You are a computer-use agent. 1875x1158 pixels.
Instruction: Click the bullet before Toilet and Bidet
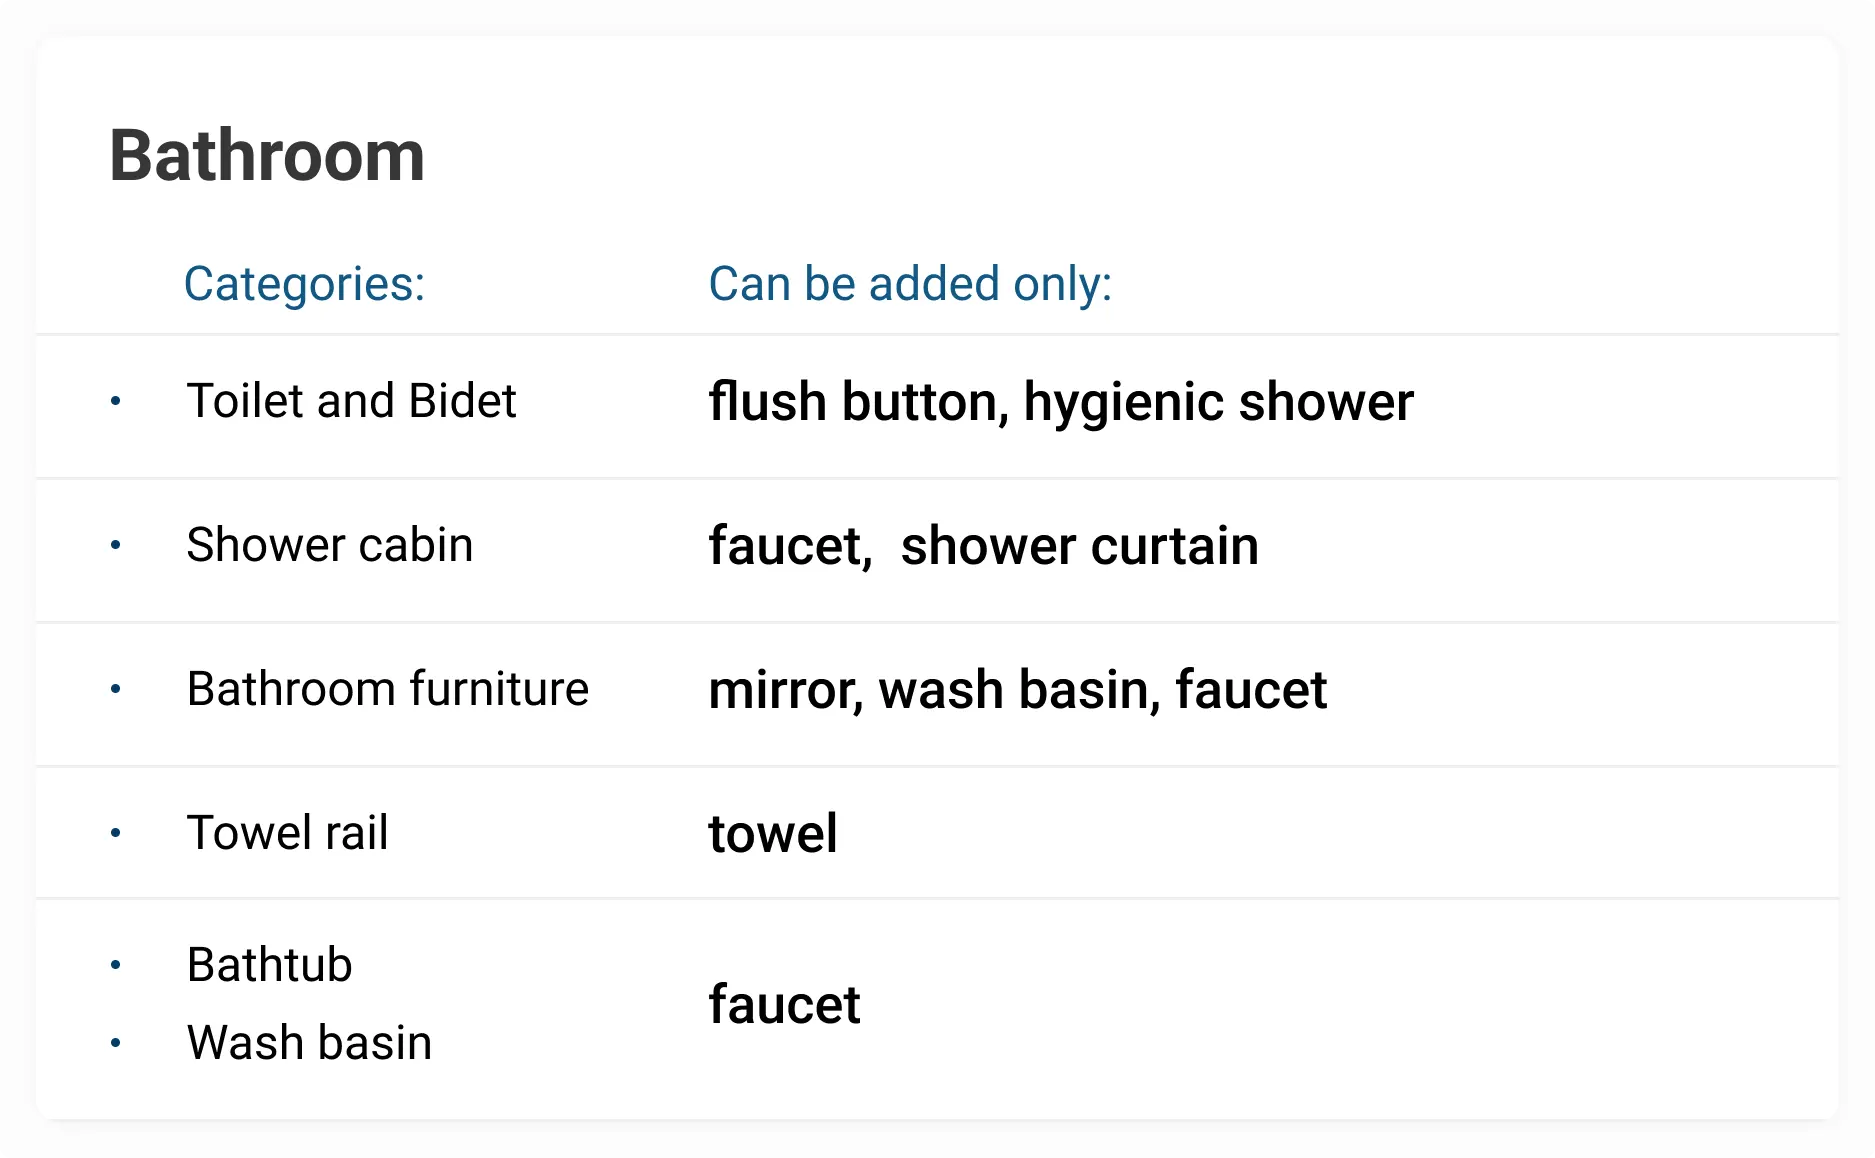(116, 402)
